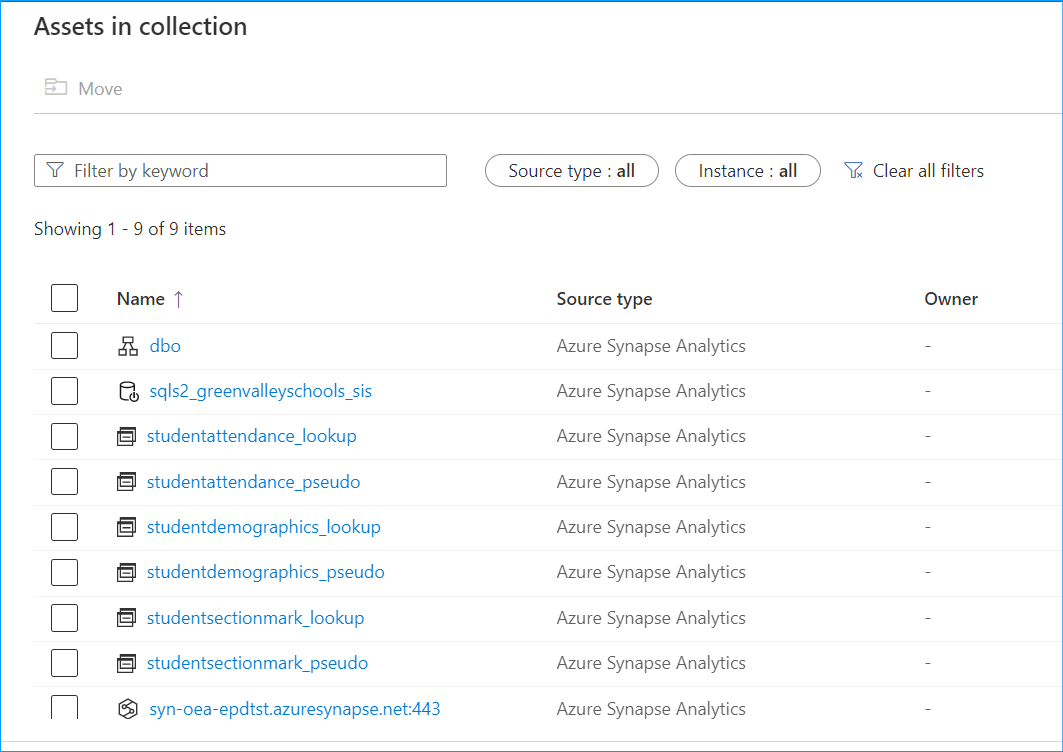Click the 'Assets in collection' heading
Viewport: 1063px width, 752px height.
[140, 26]
